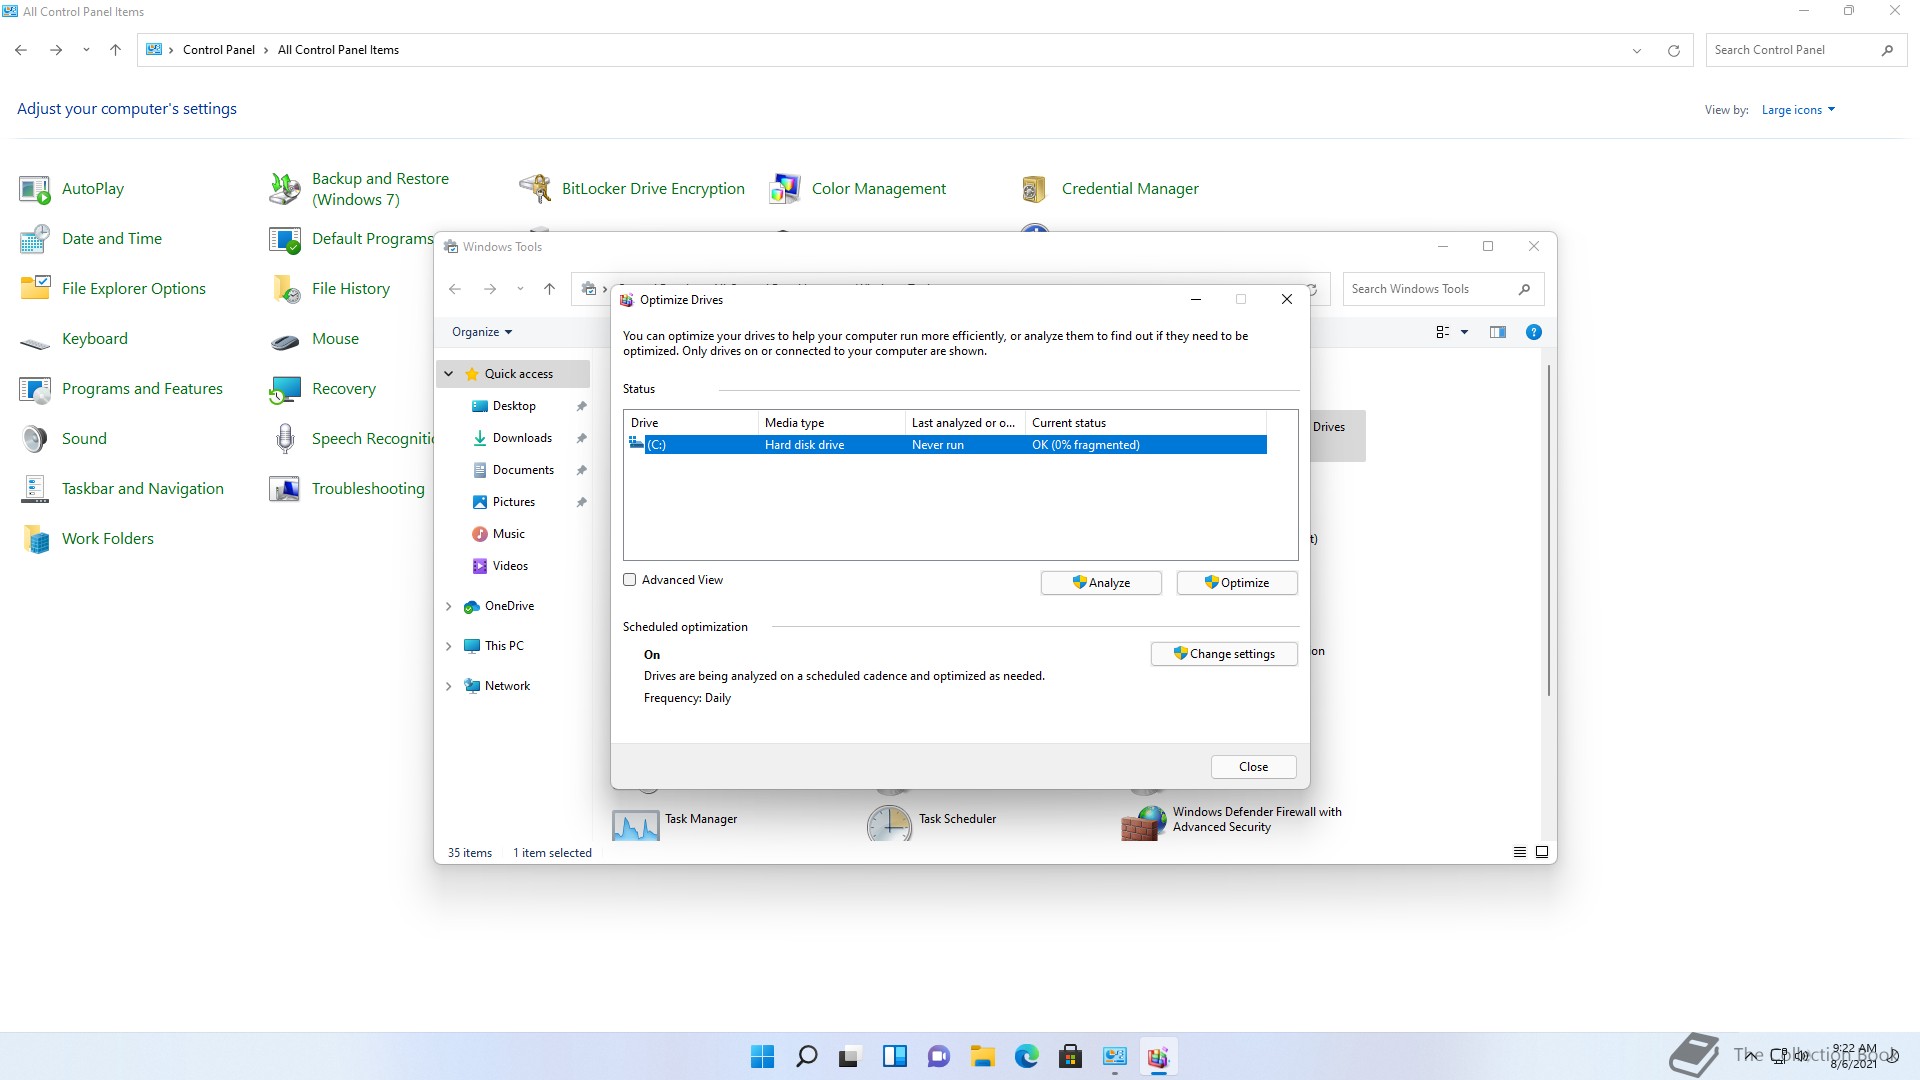Click refresh in Control Panel address bar

(1673, 50)
